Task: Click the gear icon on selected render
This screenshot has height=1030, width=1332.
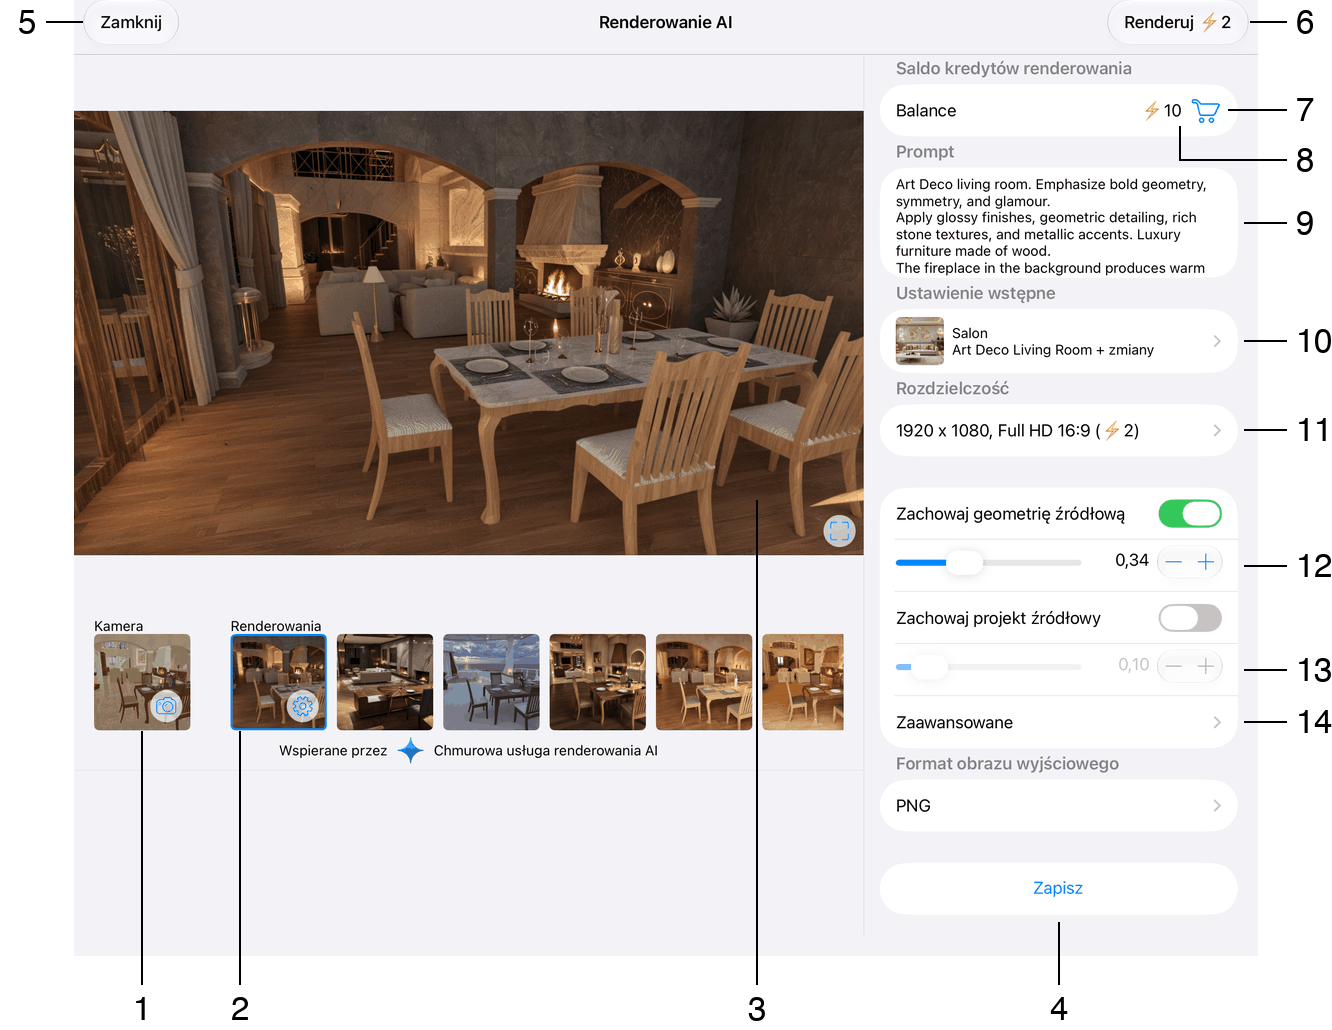Action: 302,706
